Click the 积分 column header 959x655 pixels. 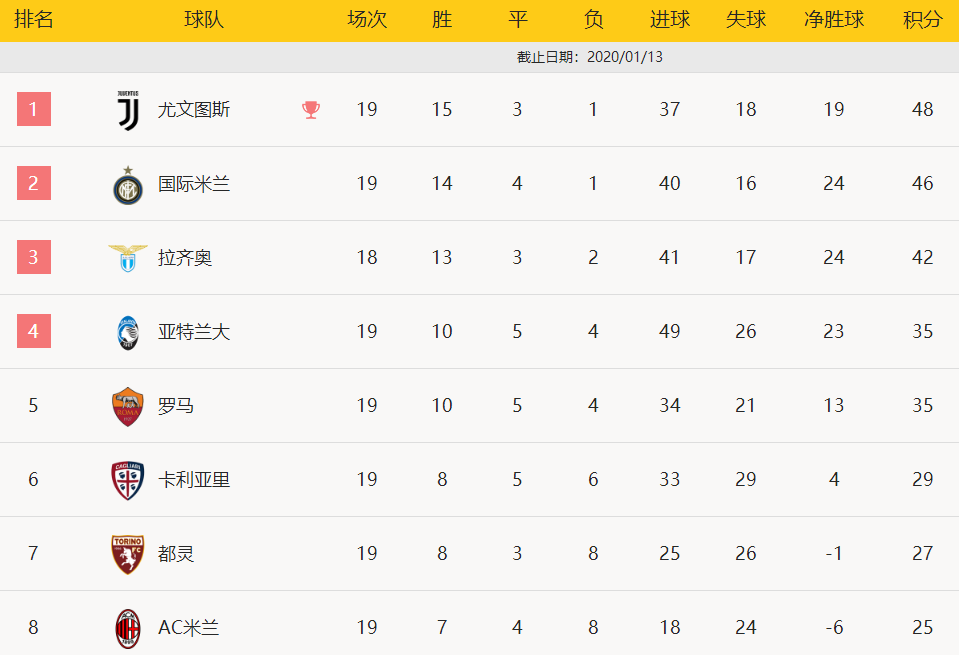pos(922,20)
